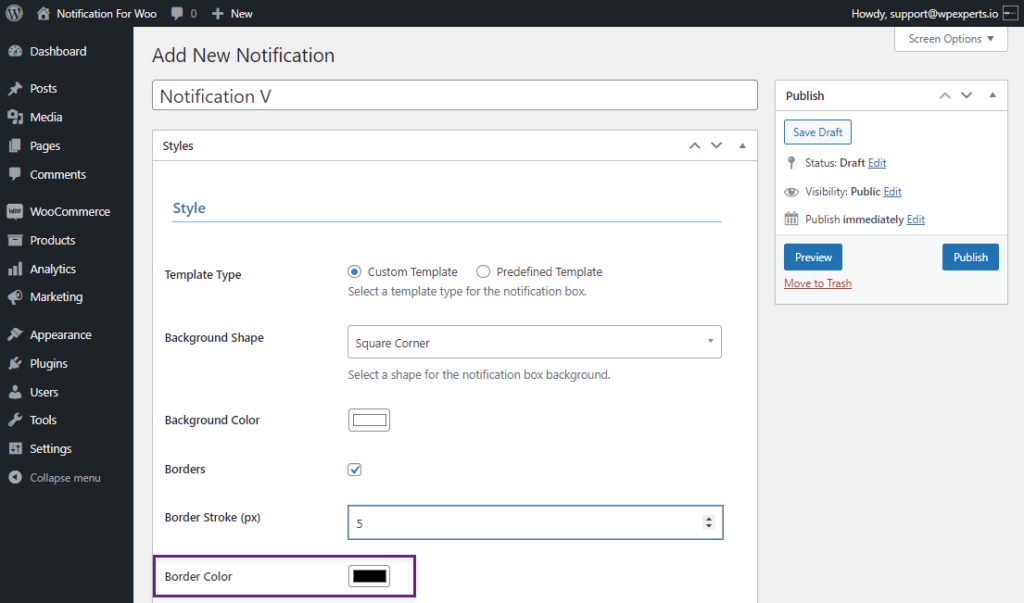Move Styles panel down
The height and width of the screenshot is (603, 1024).
tap(716, 146)
